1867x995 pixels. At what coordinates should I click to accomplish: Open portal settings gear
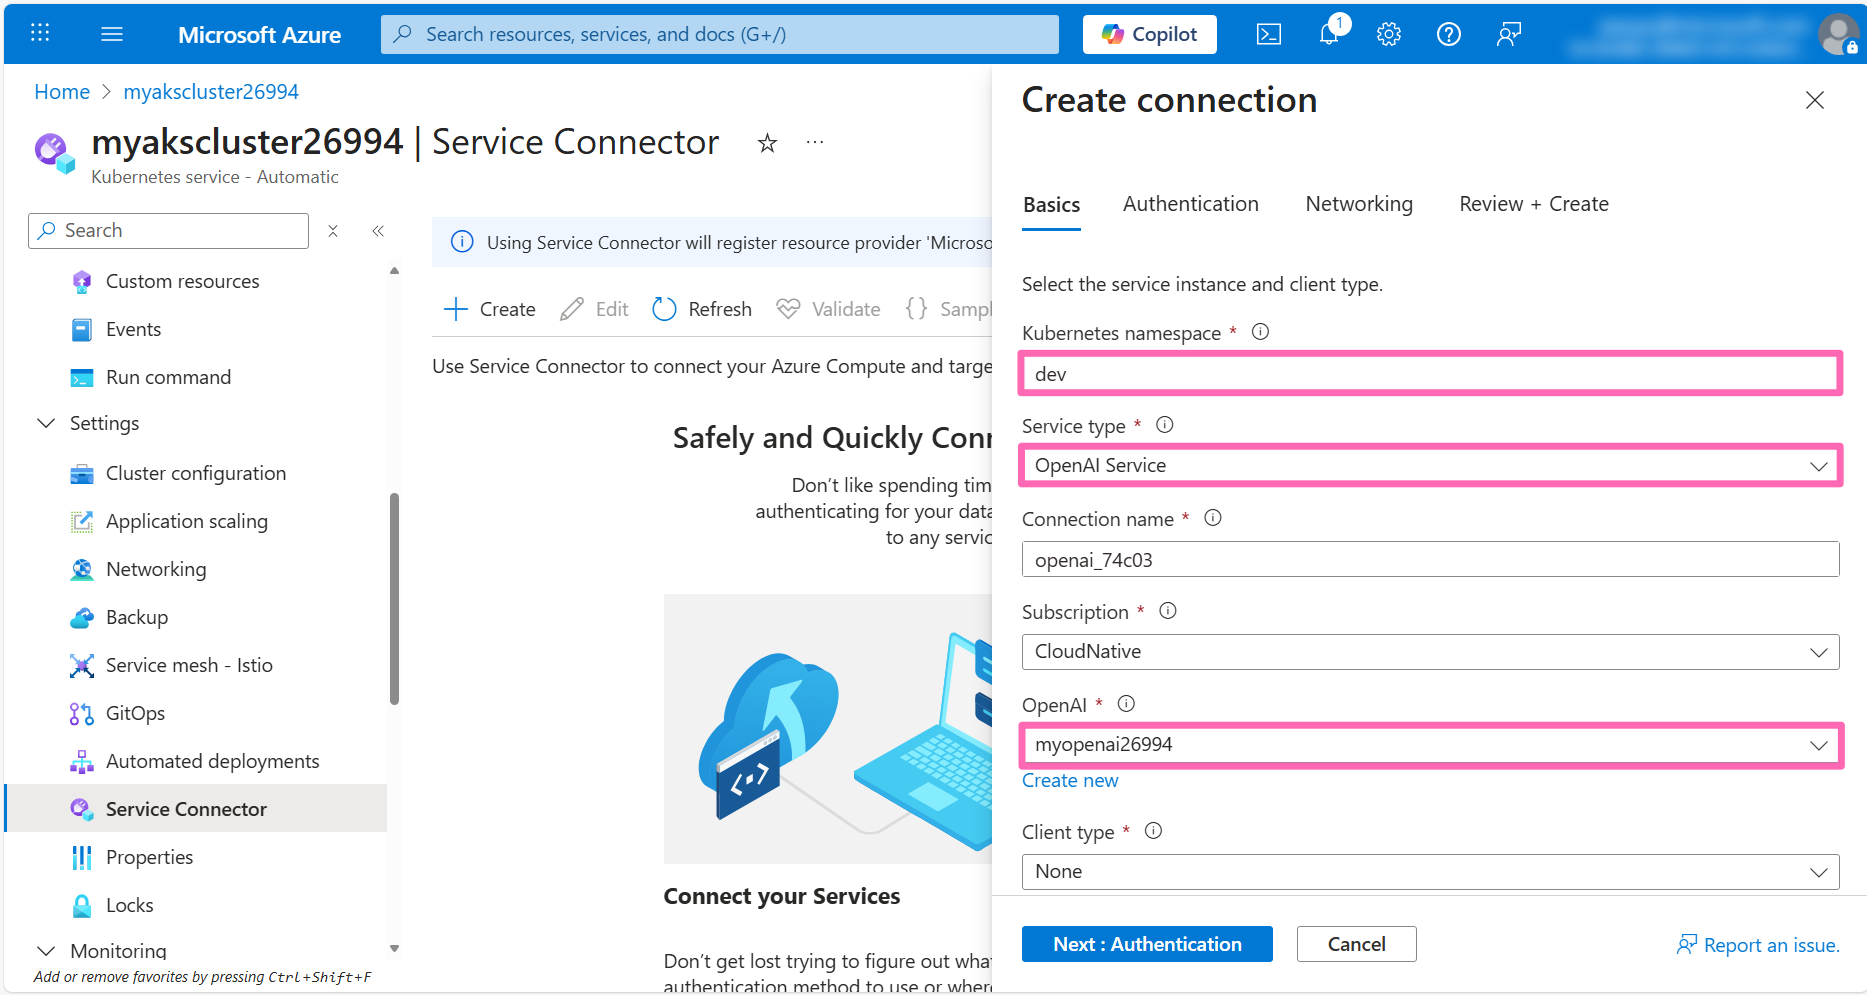click(x=1388, y=34)
